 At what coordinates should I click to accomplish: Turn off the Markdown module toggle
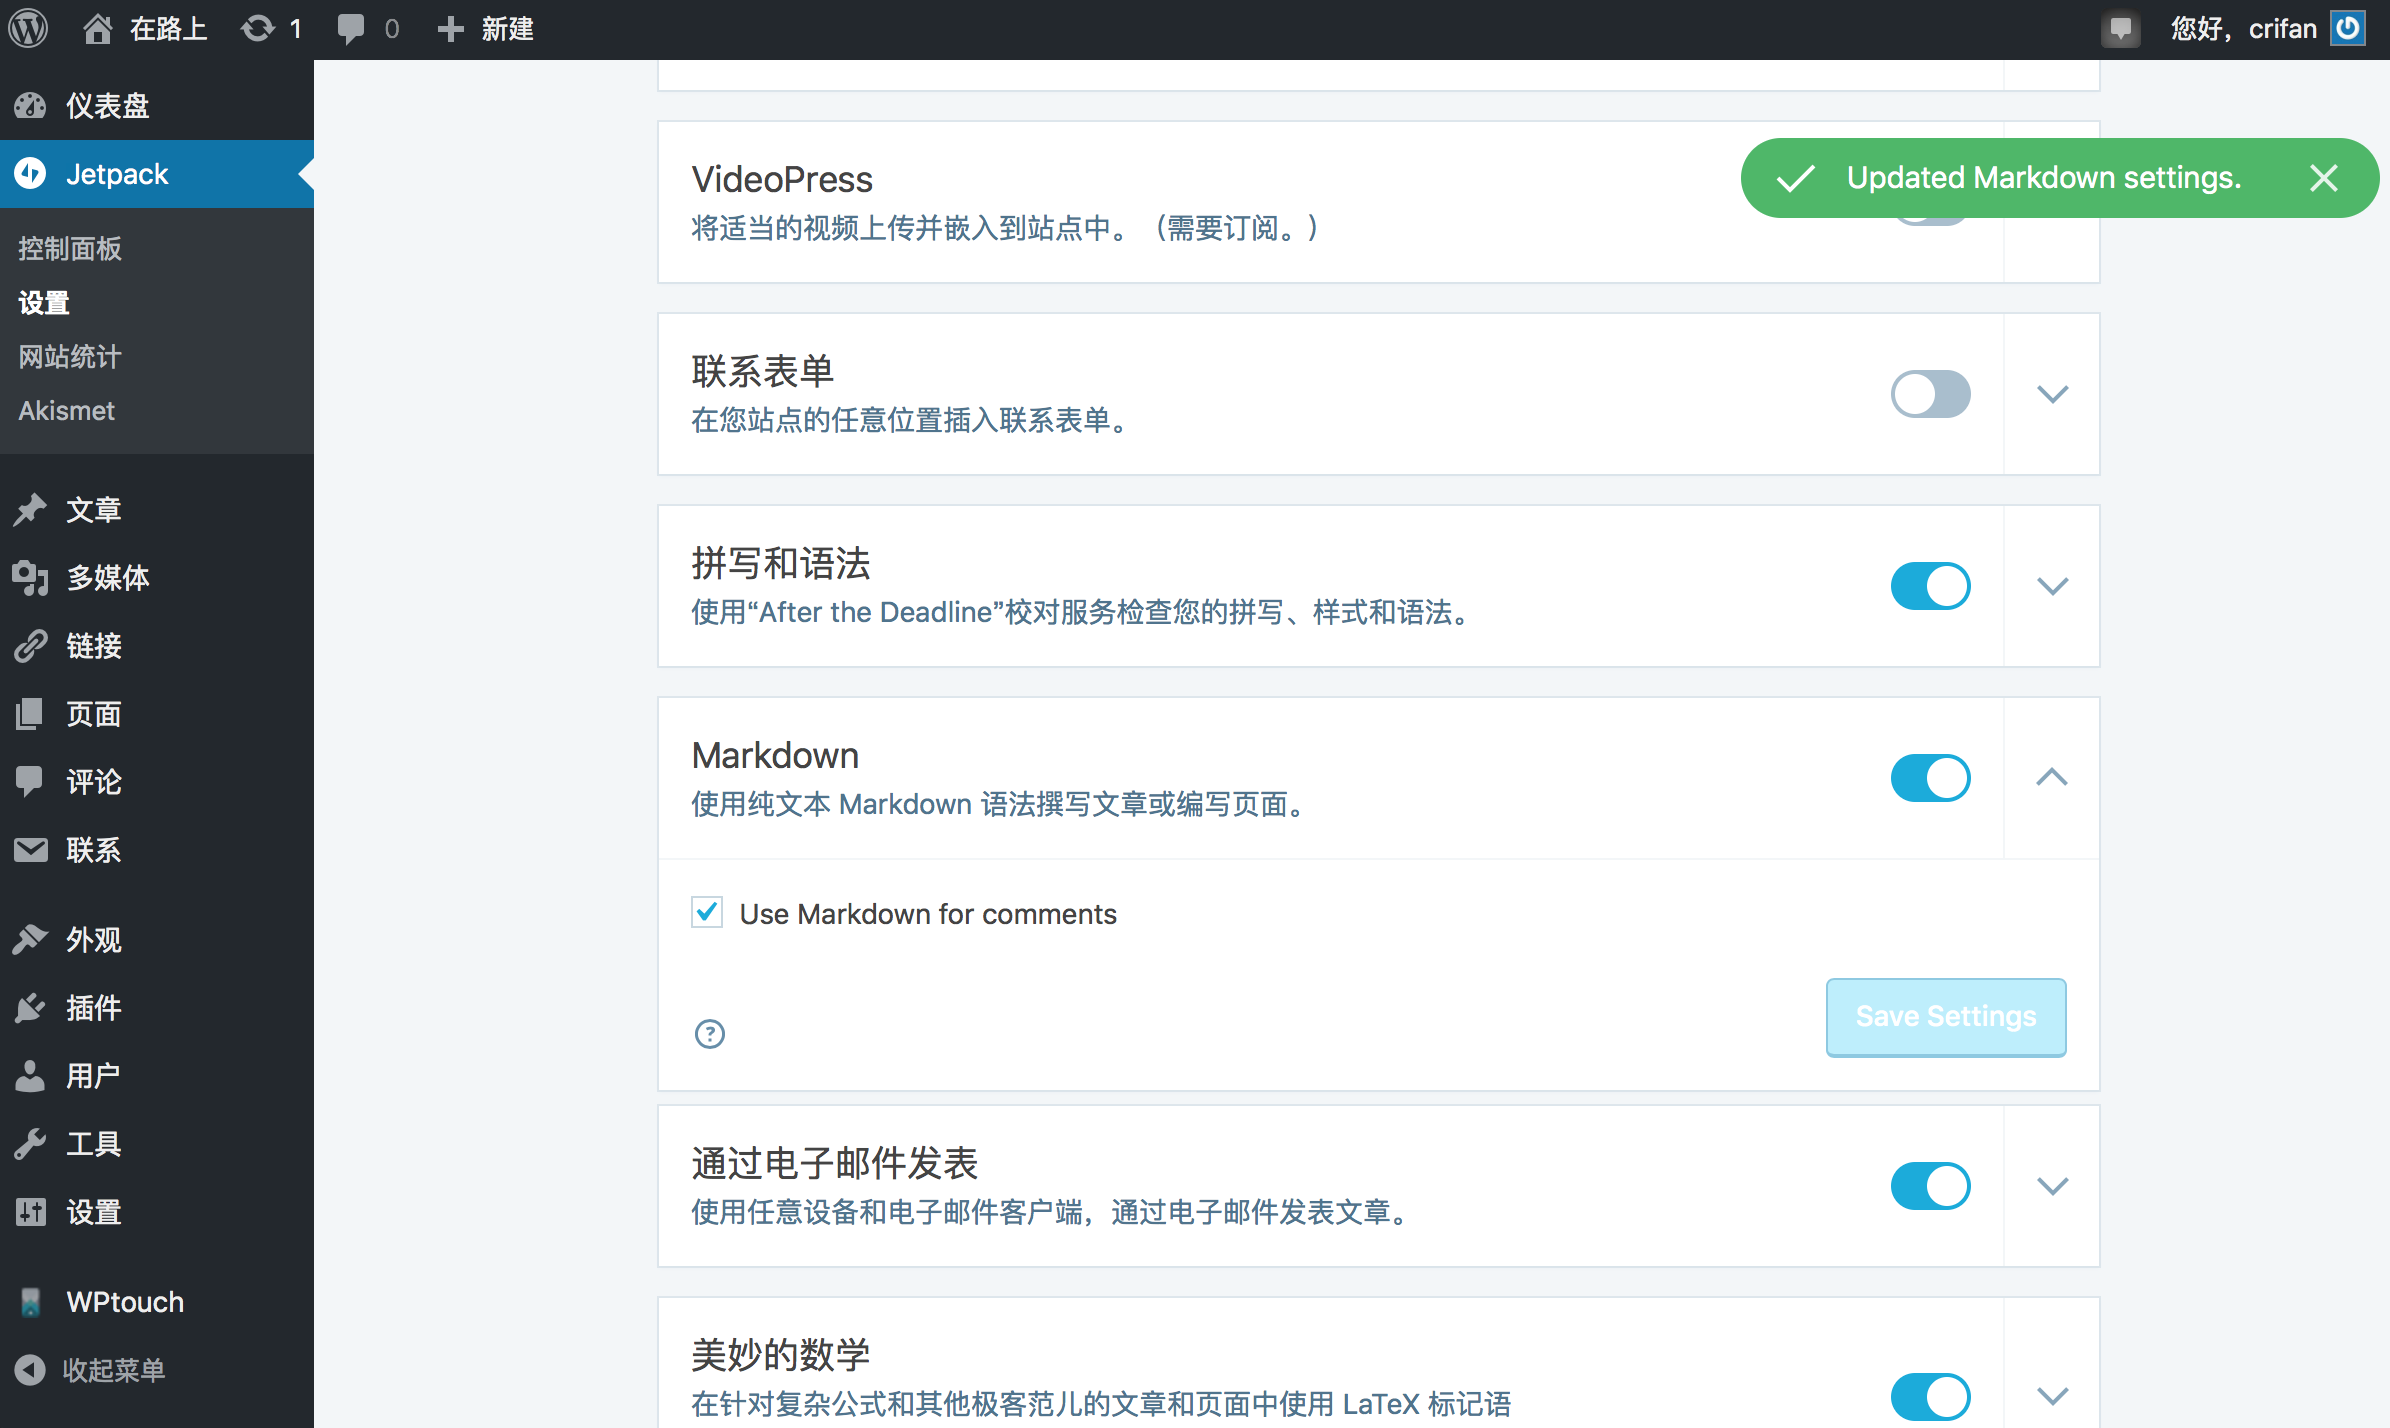1930,778
